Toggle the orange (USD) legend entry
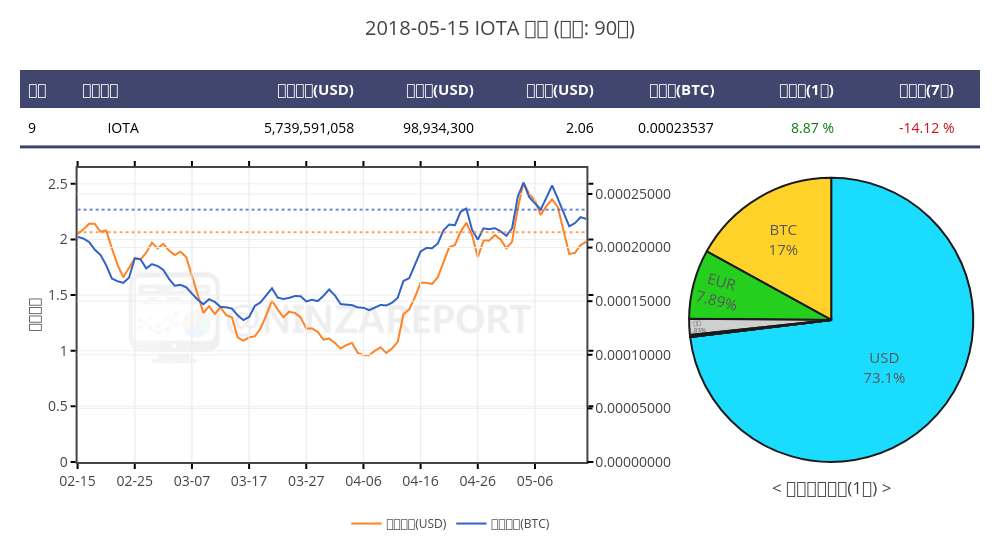Viewport: 1000px width, 550px height. tap(399, 524)
